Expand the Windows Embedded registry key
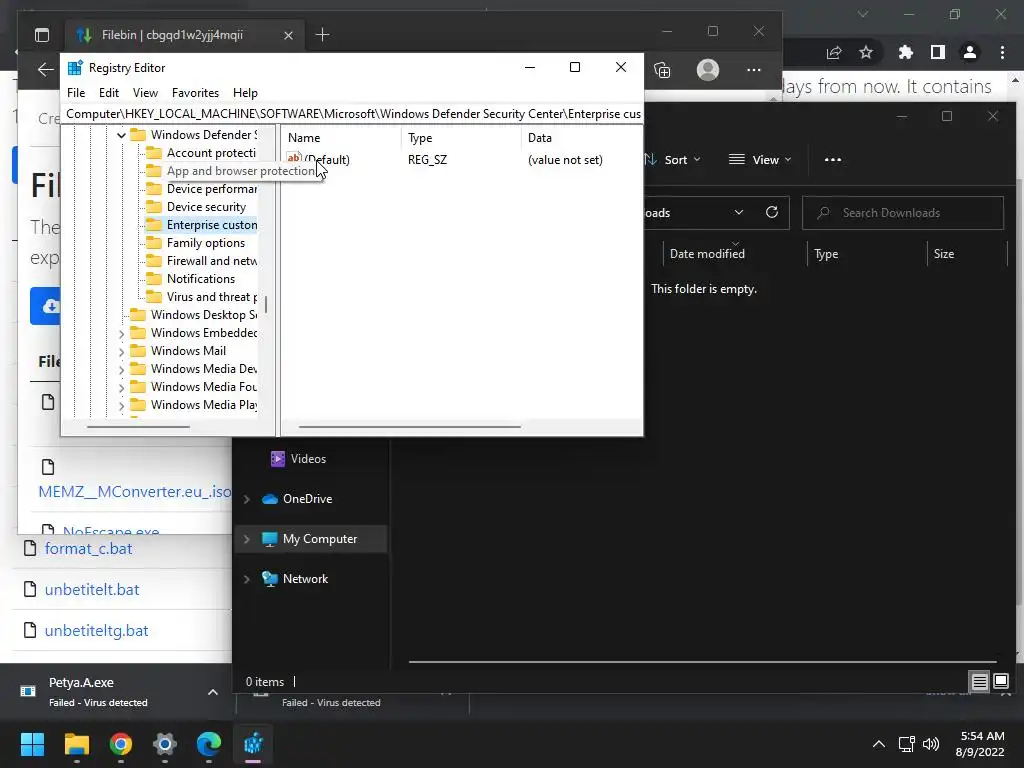 coord(121,333)
